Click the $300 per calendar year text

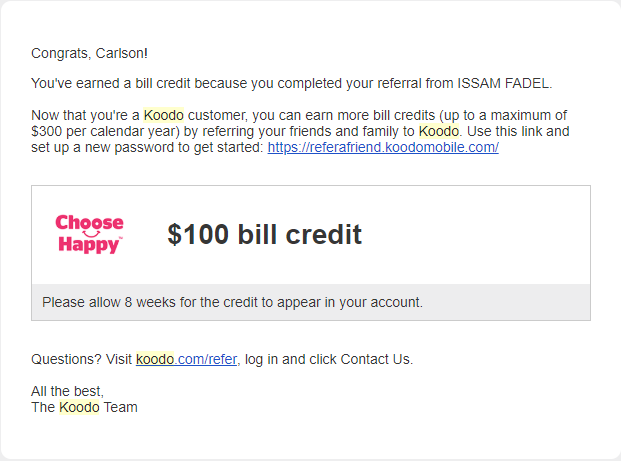pyautogui.click(x=103, y=131)
